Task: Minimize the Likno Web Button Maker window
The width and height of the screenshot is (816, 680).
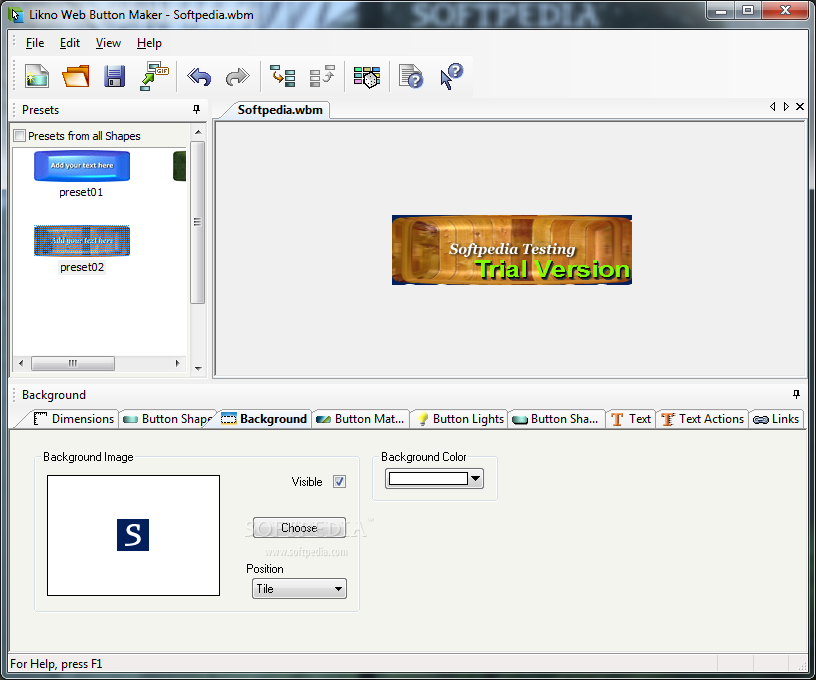Action: coord(721,10)
